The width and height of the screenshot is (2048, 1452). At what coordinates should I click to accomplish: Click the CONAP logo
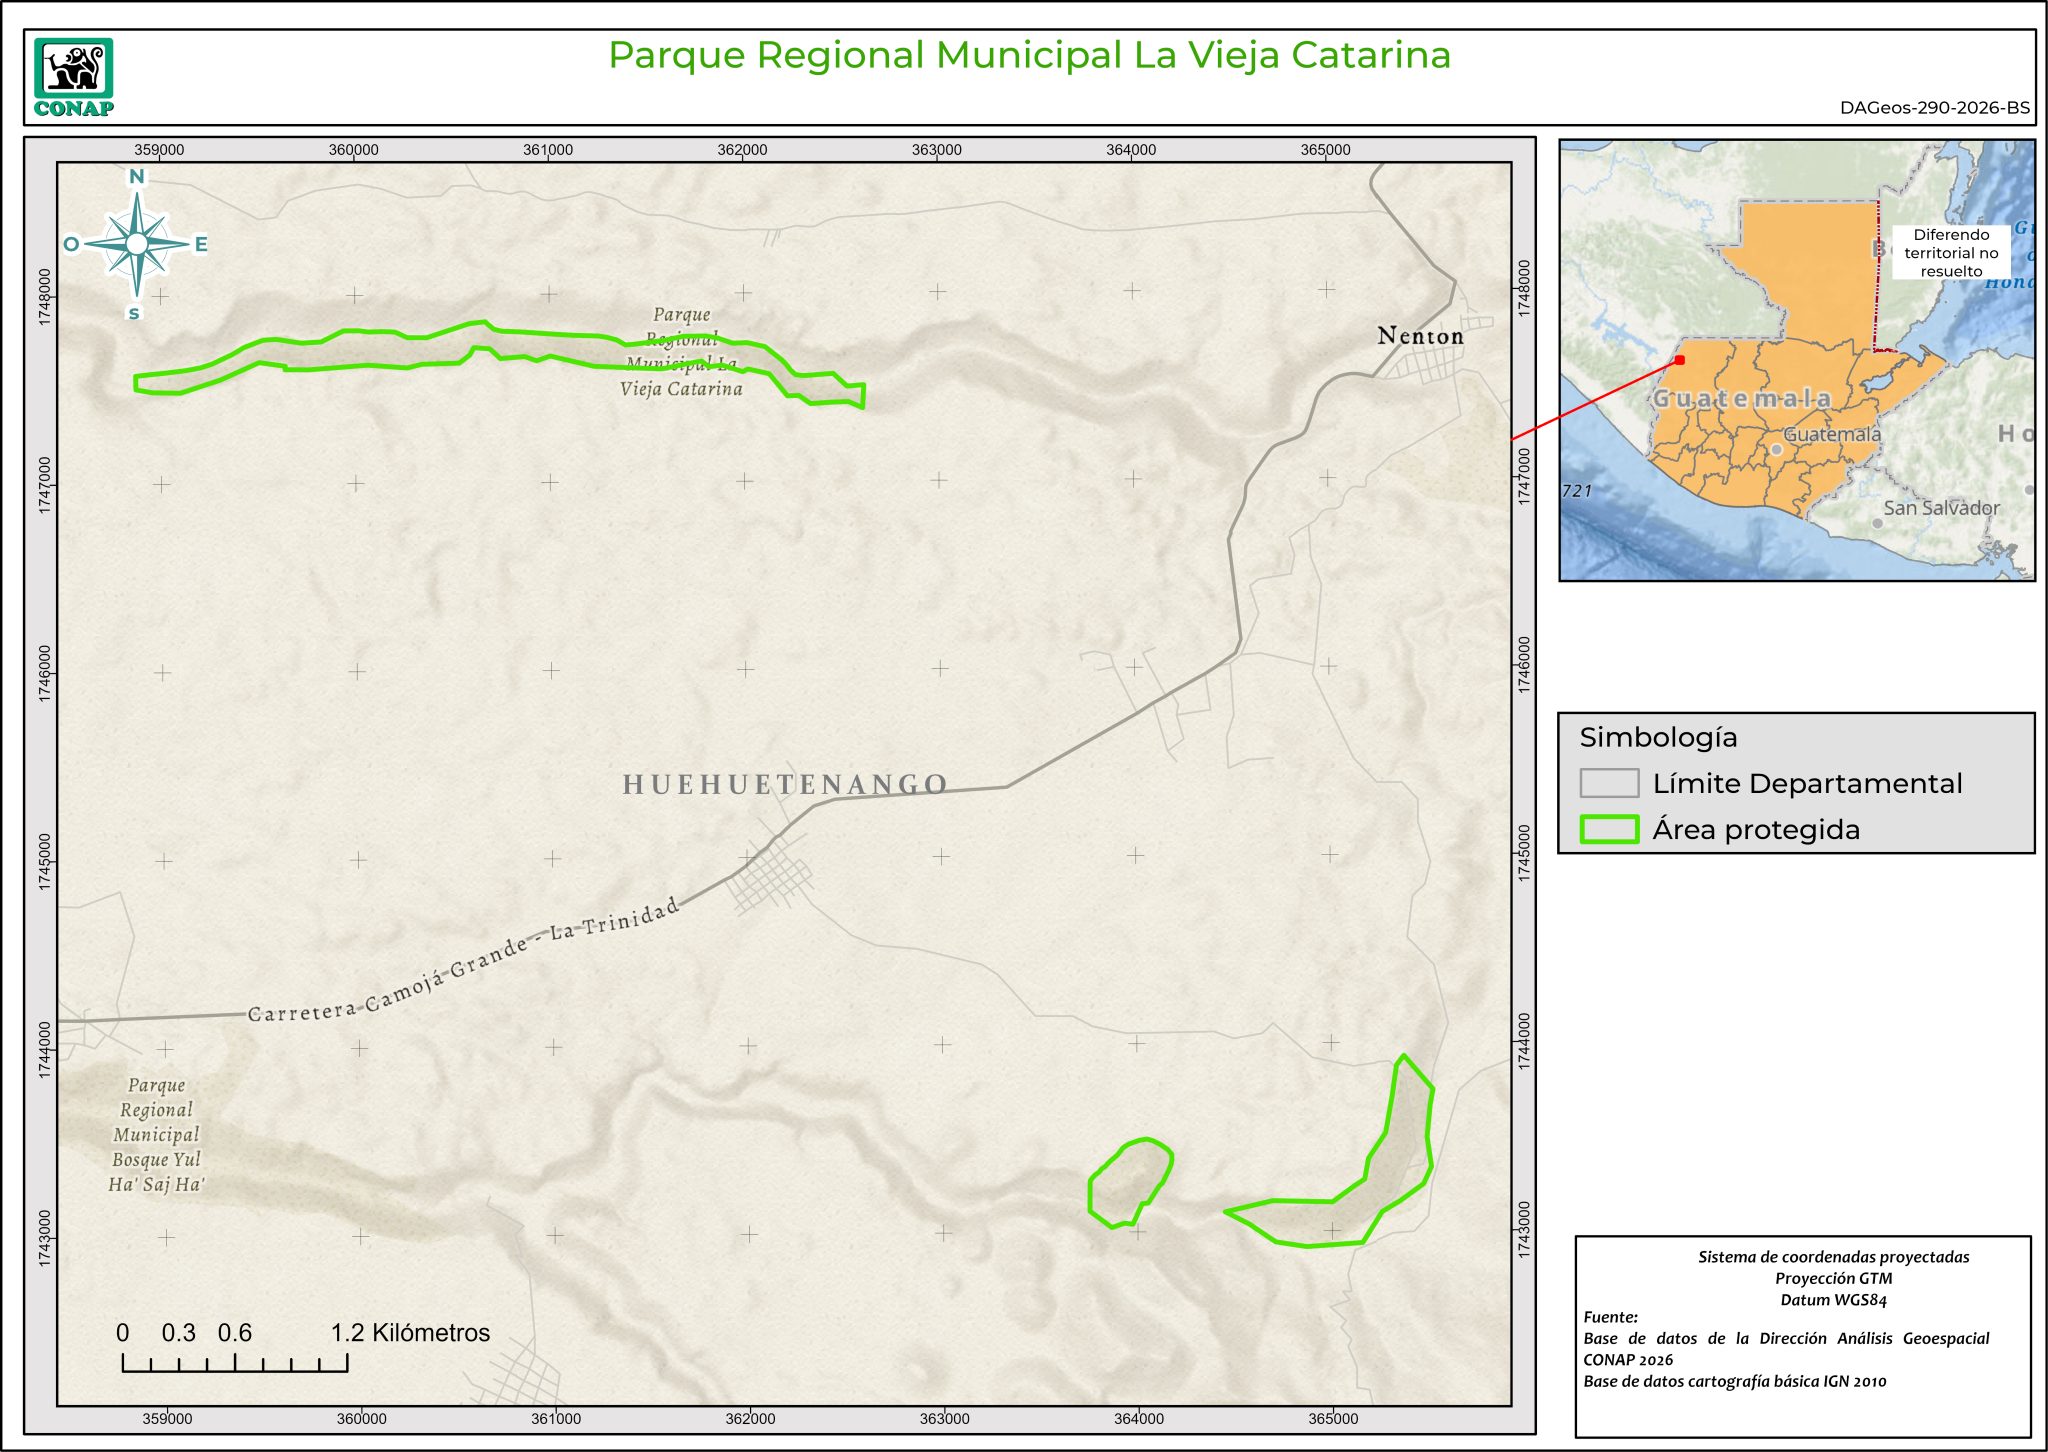pos(73,77)
